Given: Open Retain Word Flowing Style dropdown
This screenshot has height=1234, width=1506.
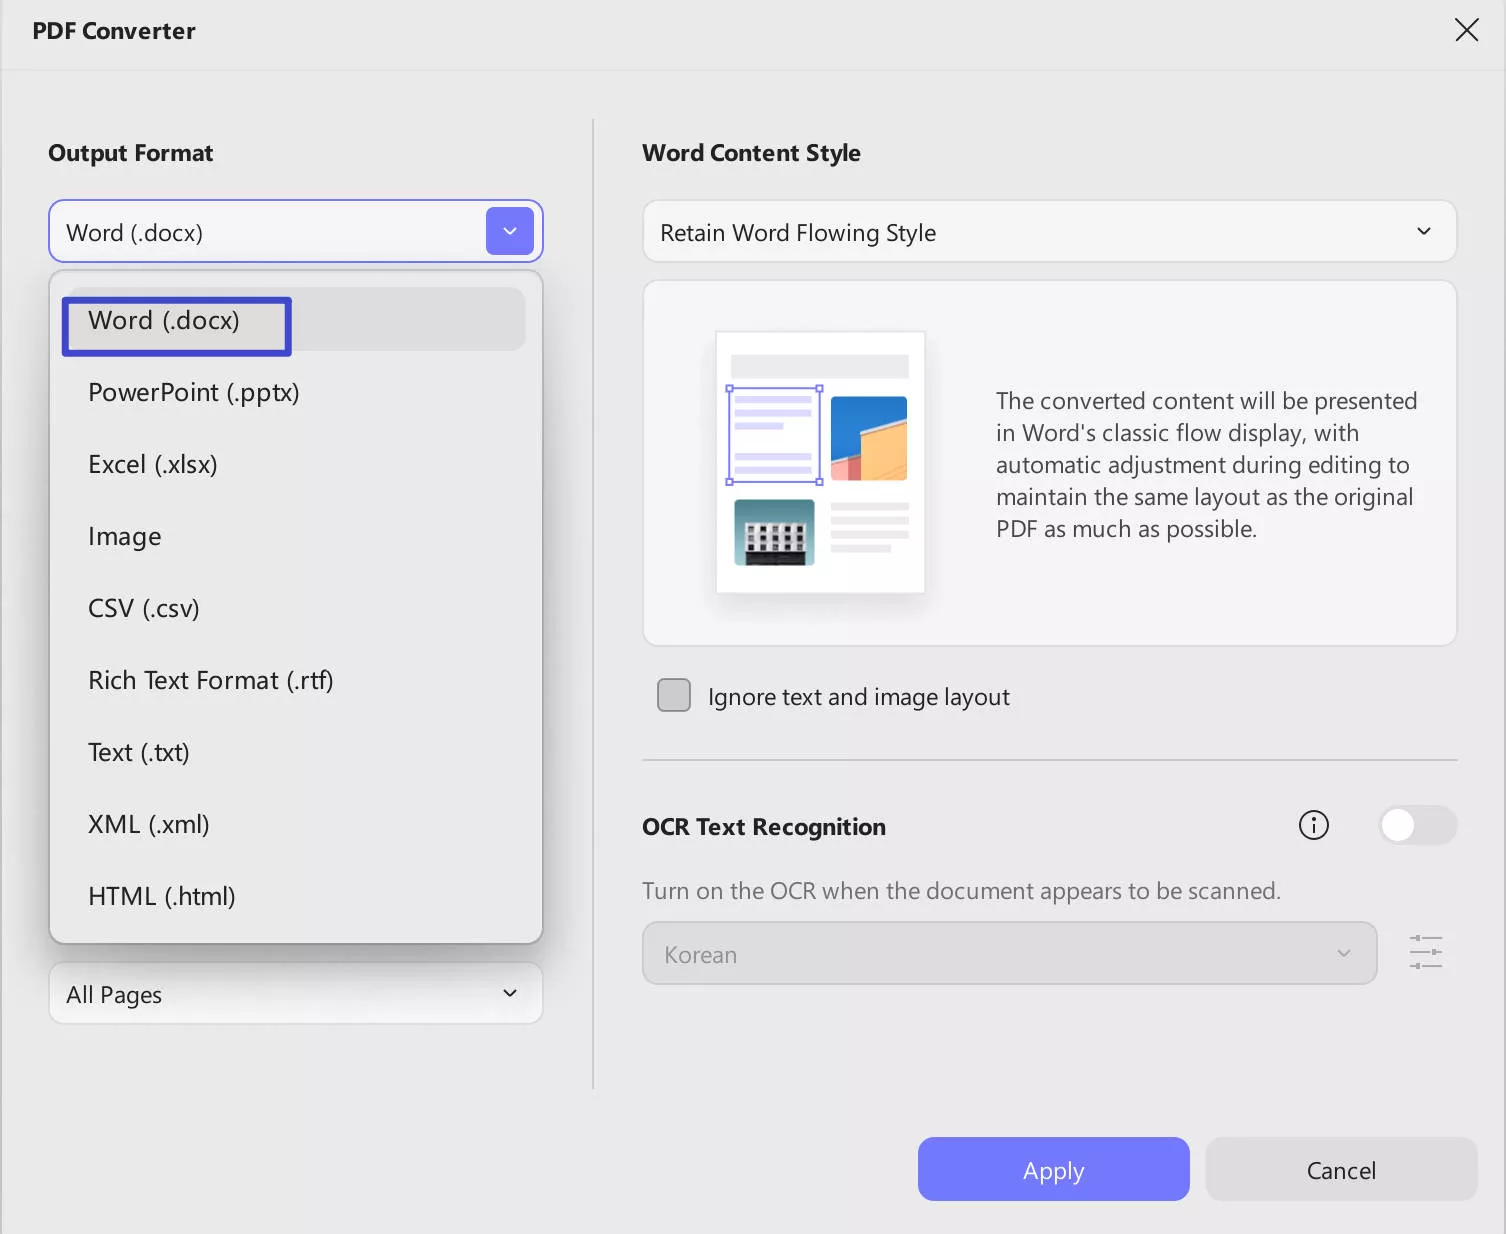Looking at the screenshot, I should [x=1048, y=231].
